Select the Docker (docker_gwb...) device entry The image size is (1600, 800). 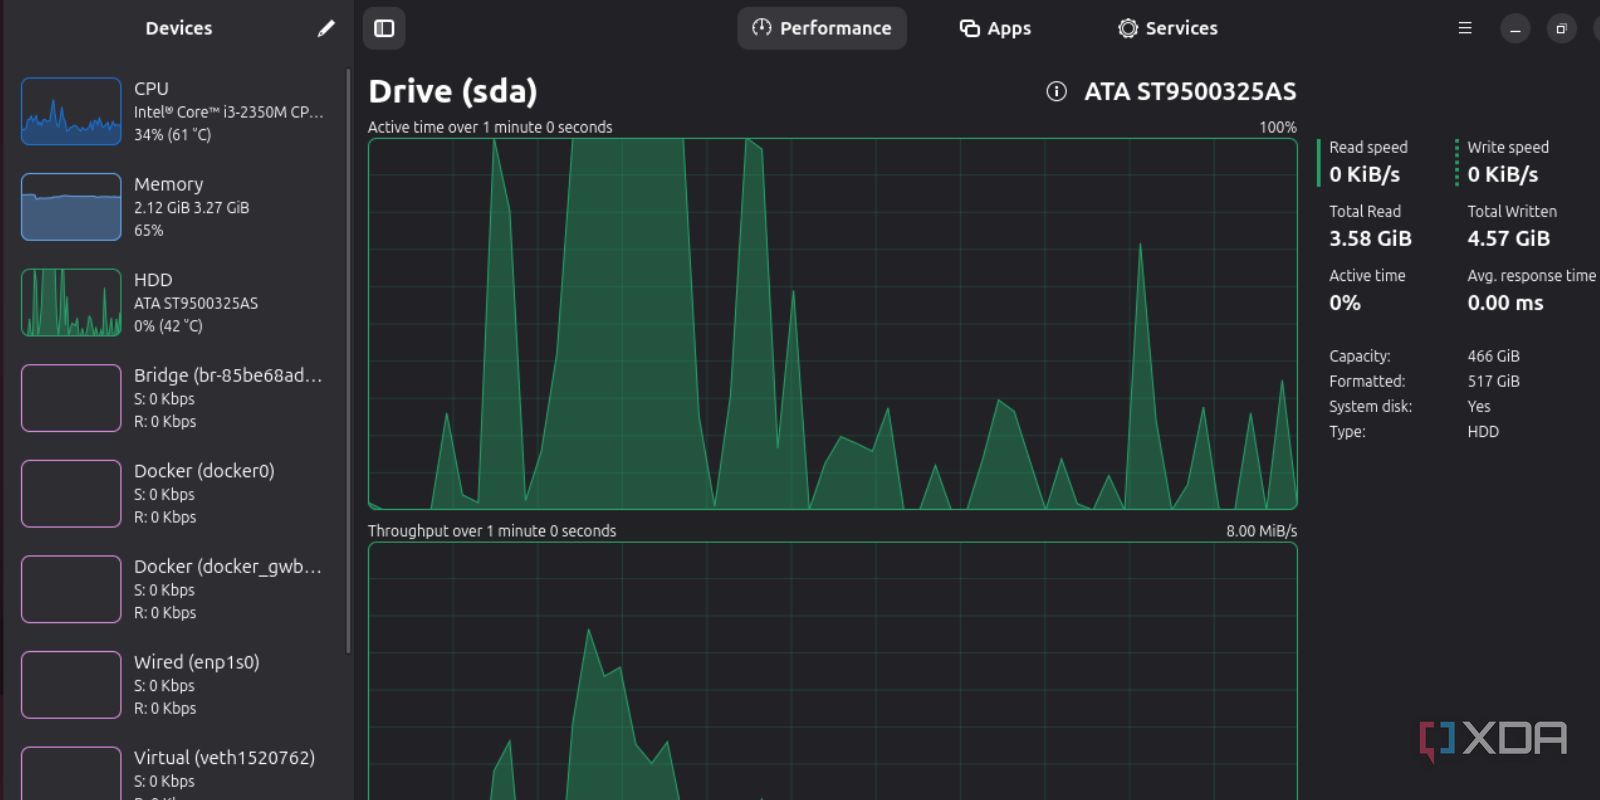click(x=180, y=589)
